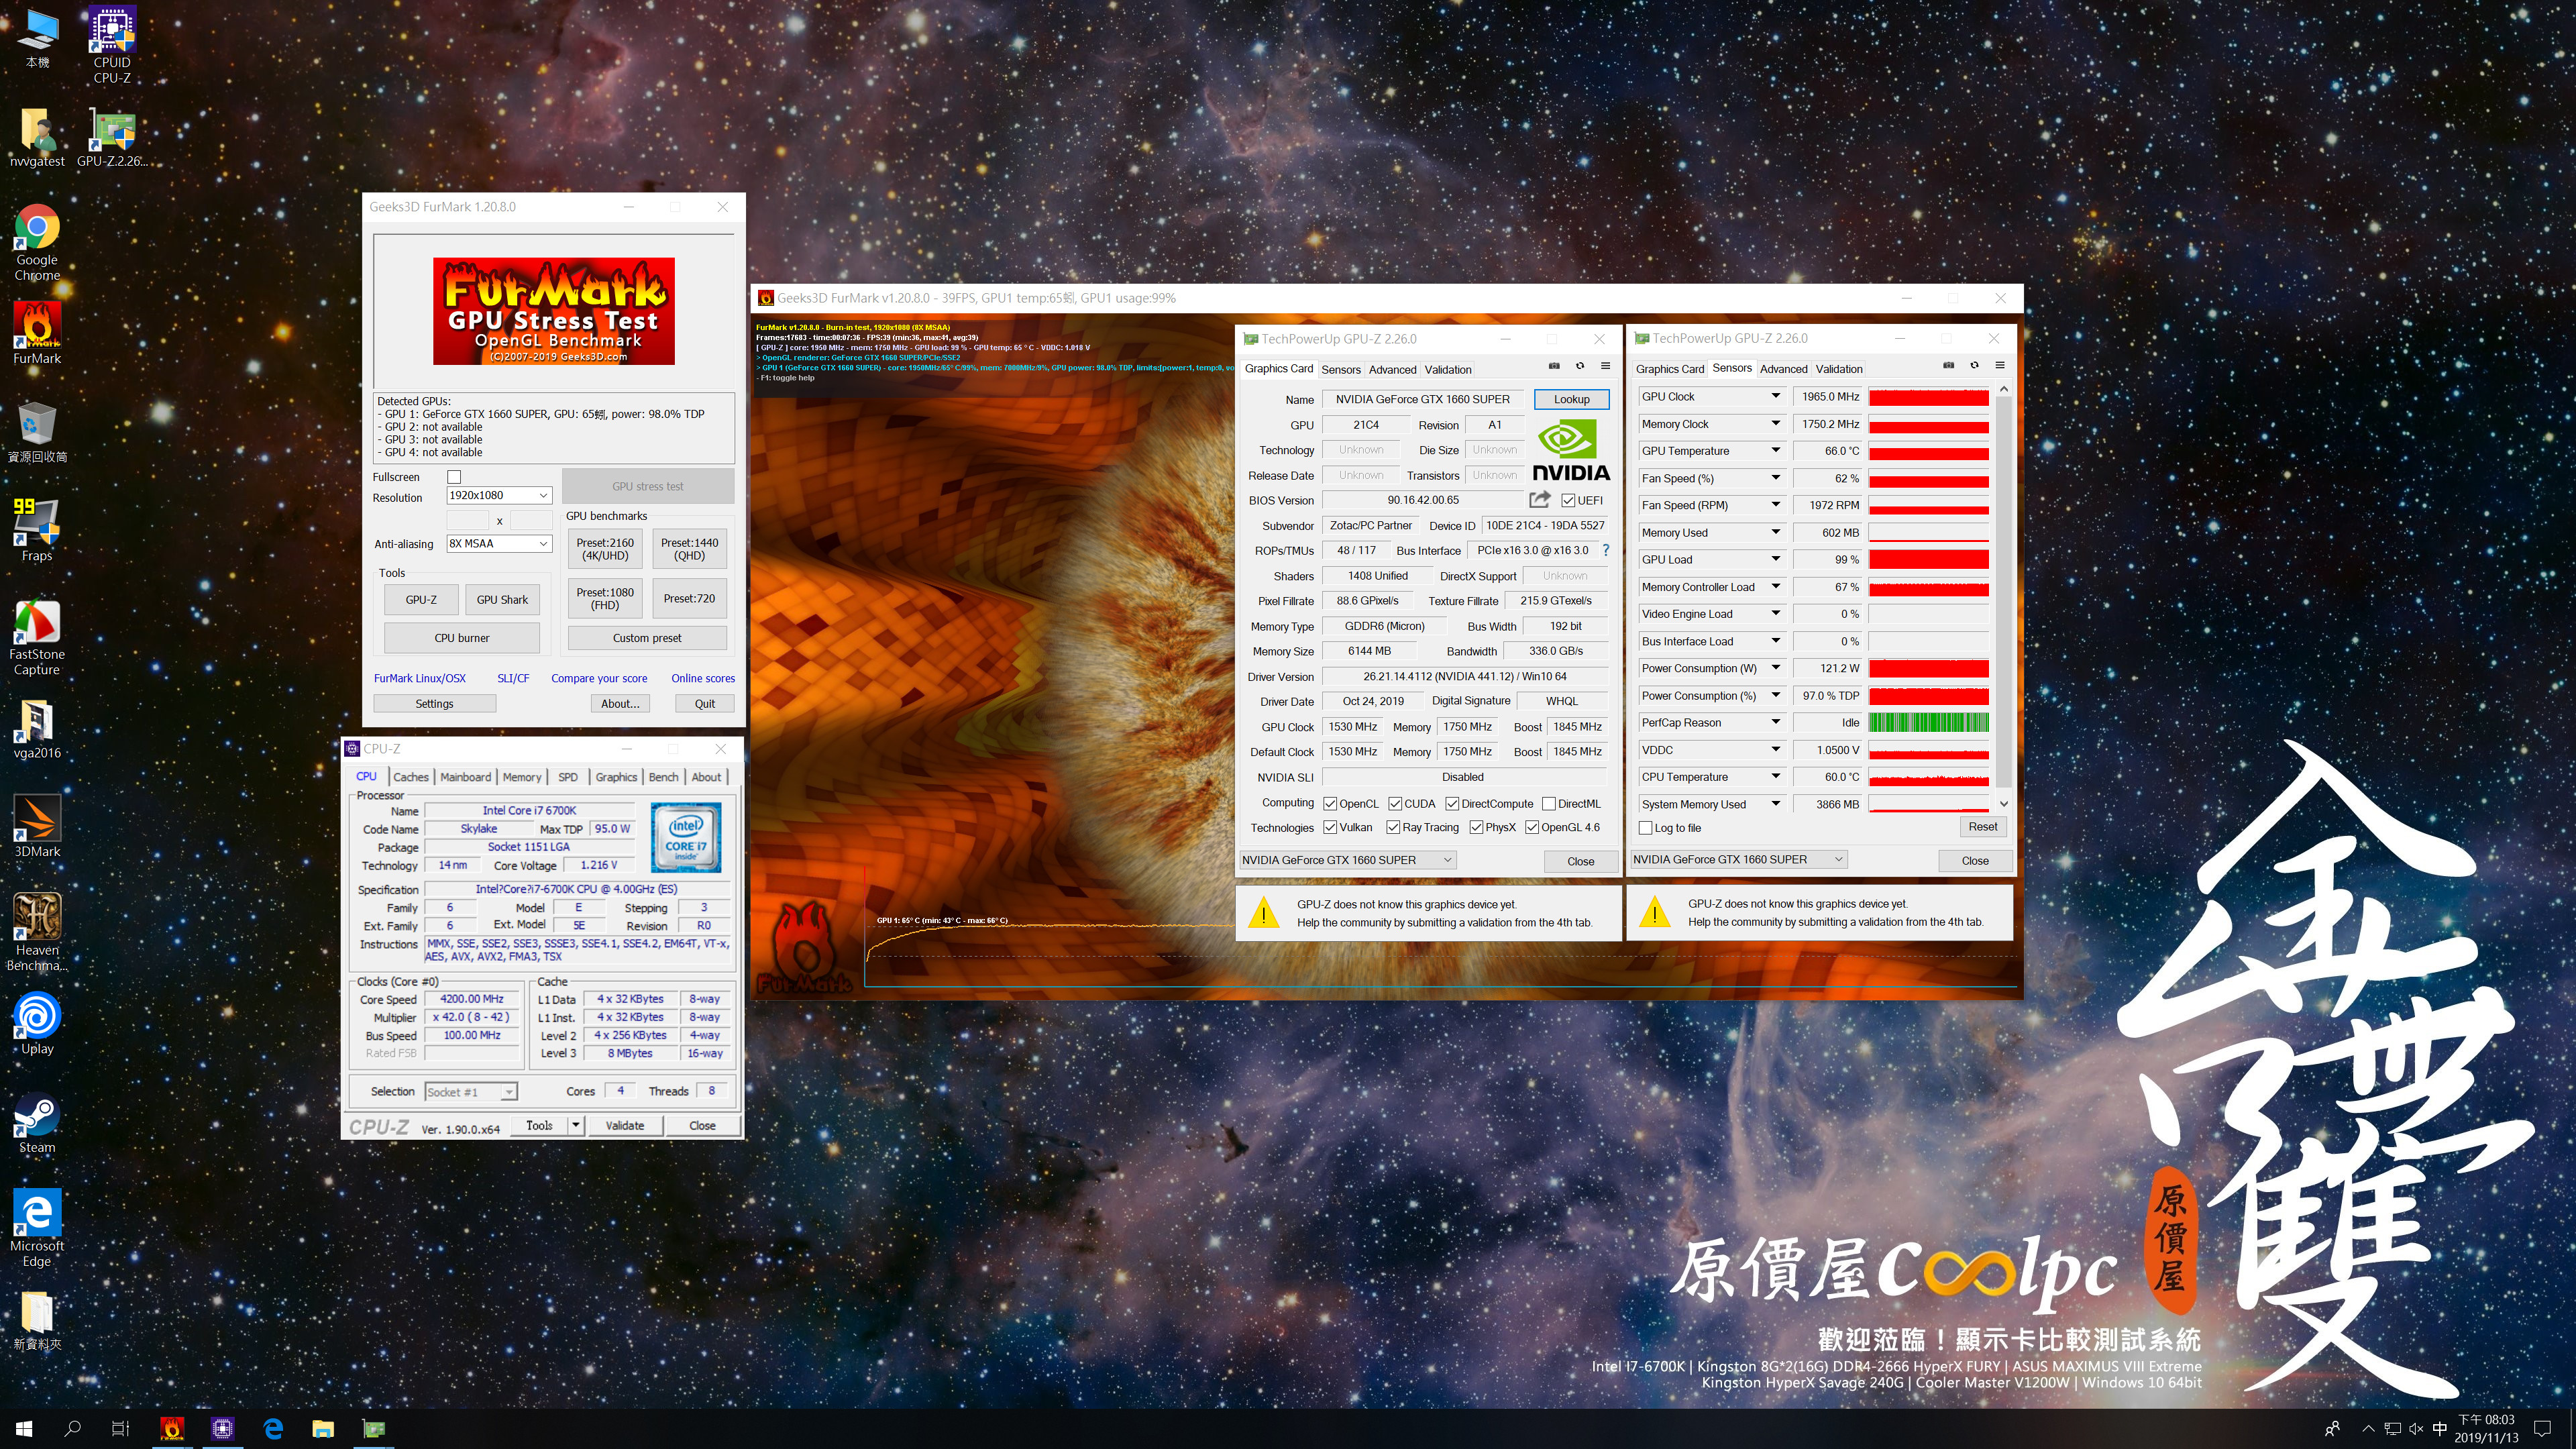Click the PerfCap Reason green graph bar
The image size is (2576, 1449).
(x=1928, y=722)
